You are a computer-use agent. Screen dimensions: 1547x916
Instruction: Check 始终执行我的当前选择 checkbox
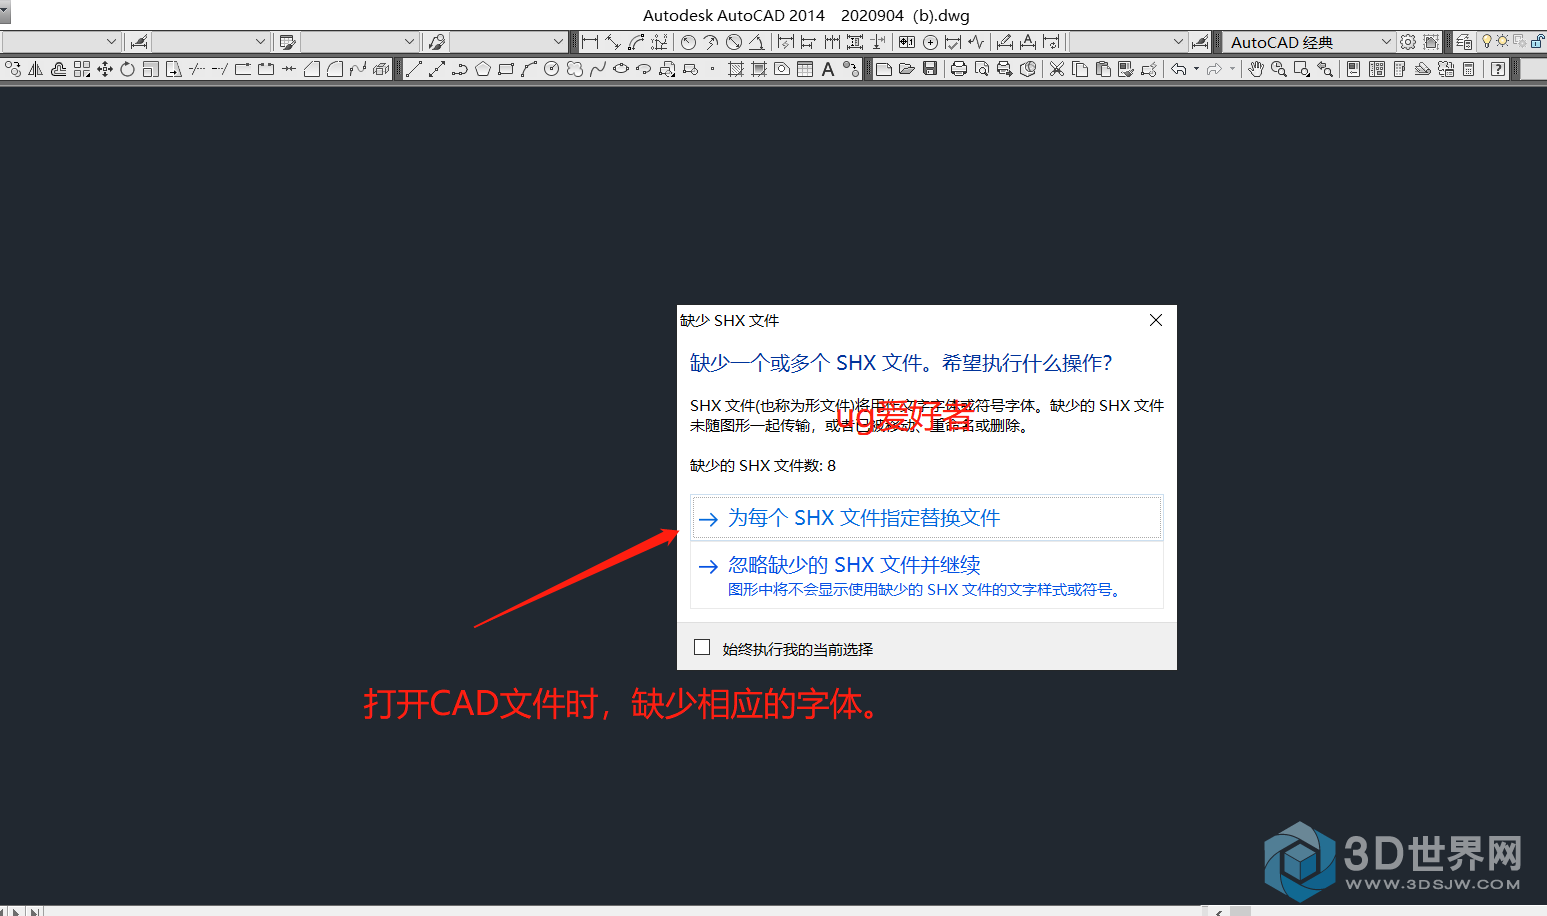pyautogui.click(x=702, y=648)
